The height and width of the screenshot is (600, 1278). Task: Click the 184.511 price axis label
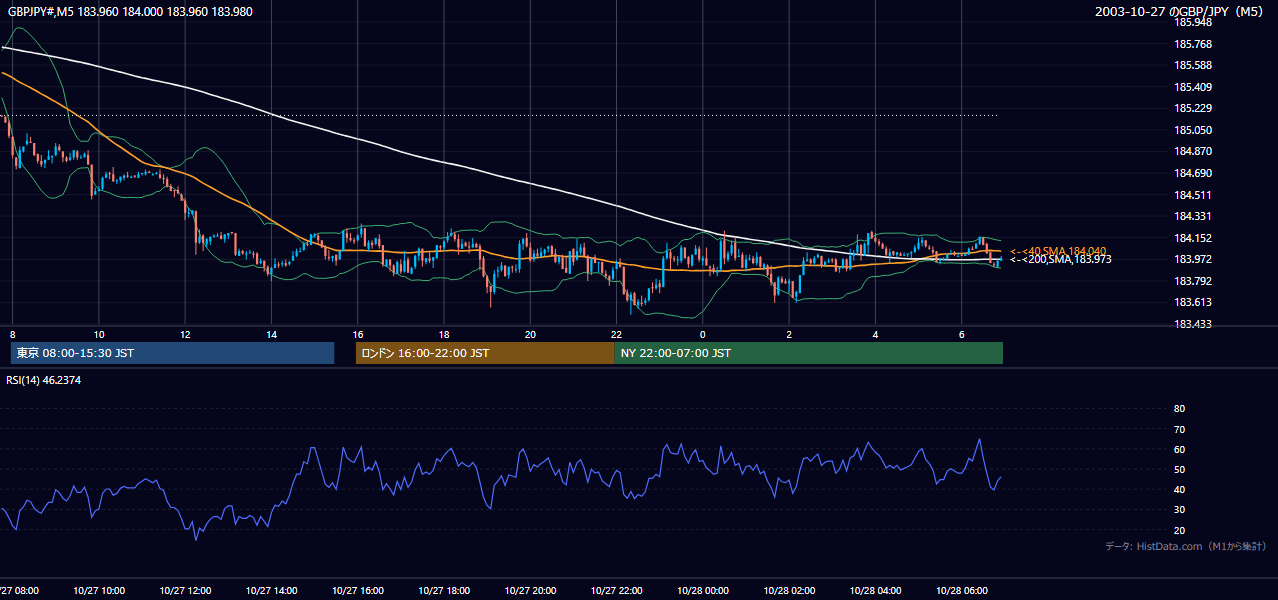(1193, 195)
